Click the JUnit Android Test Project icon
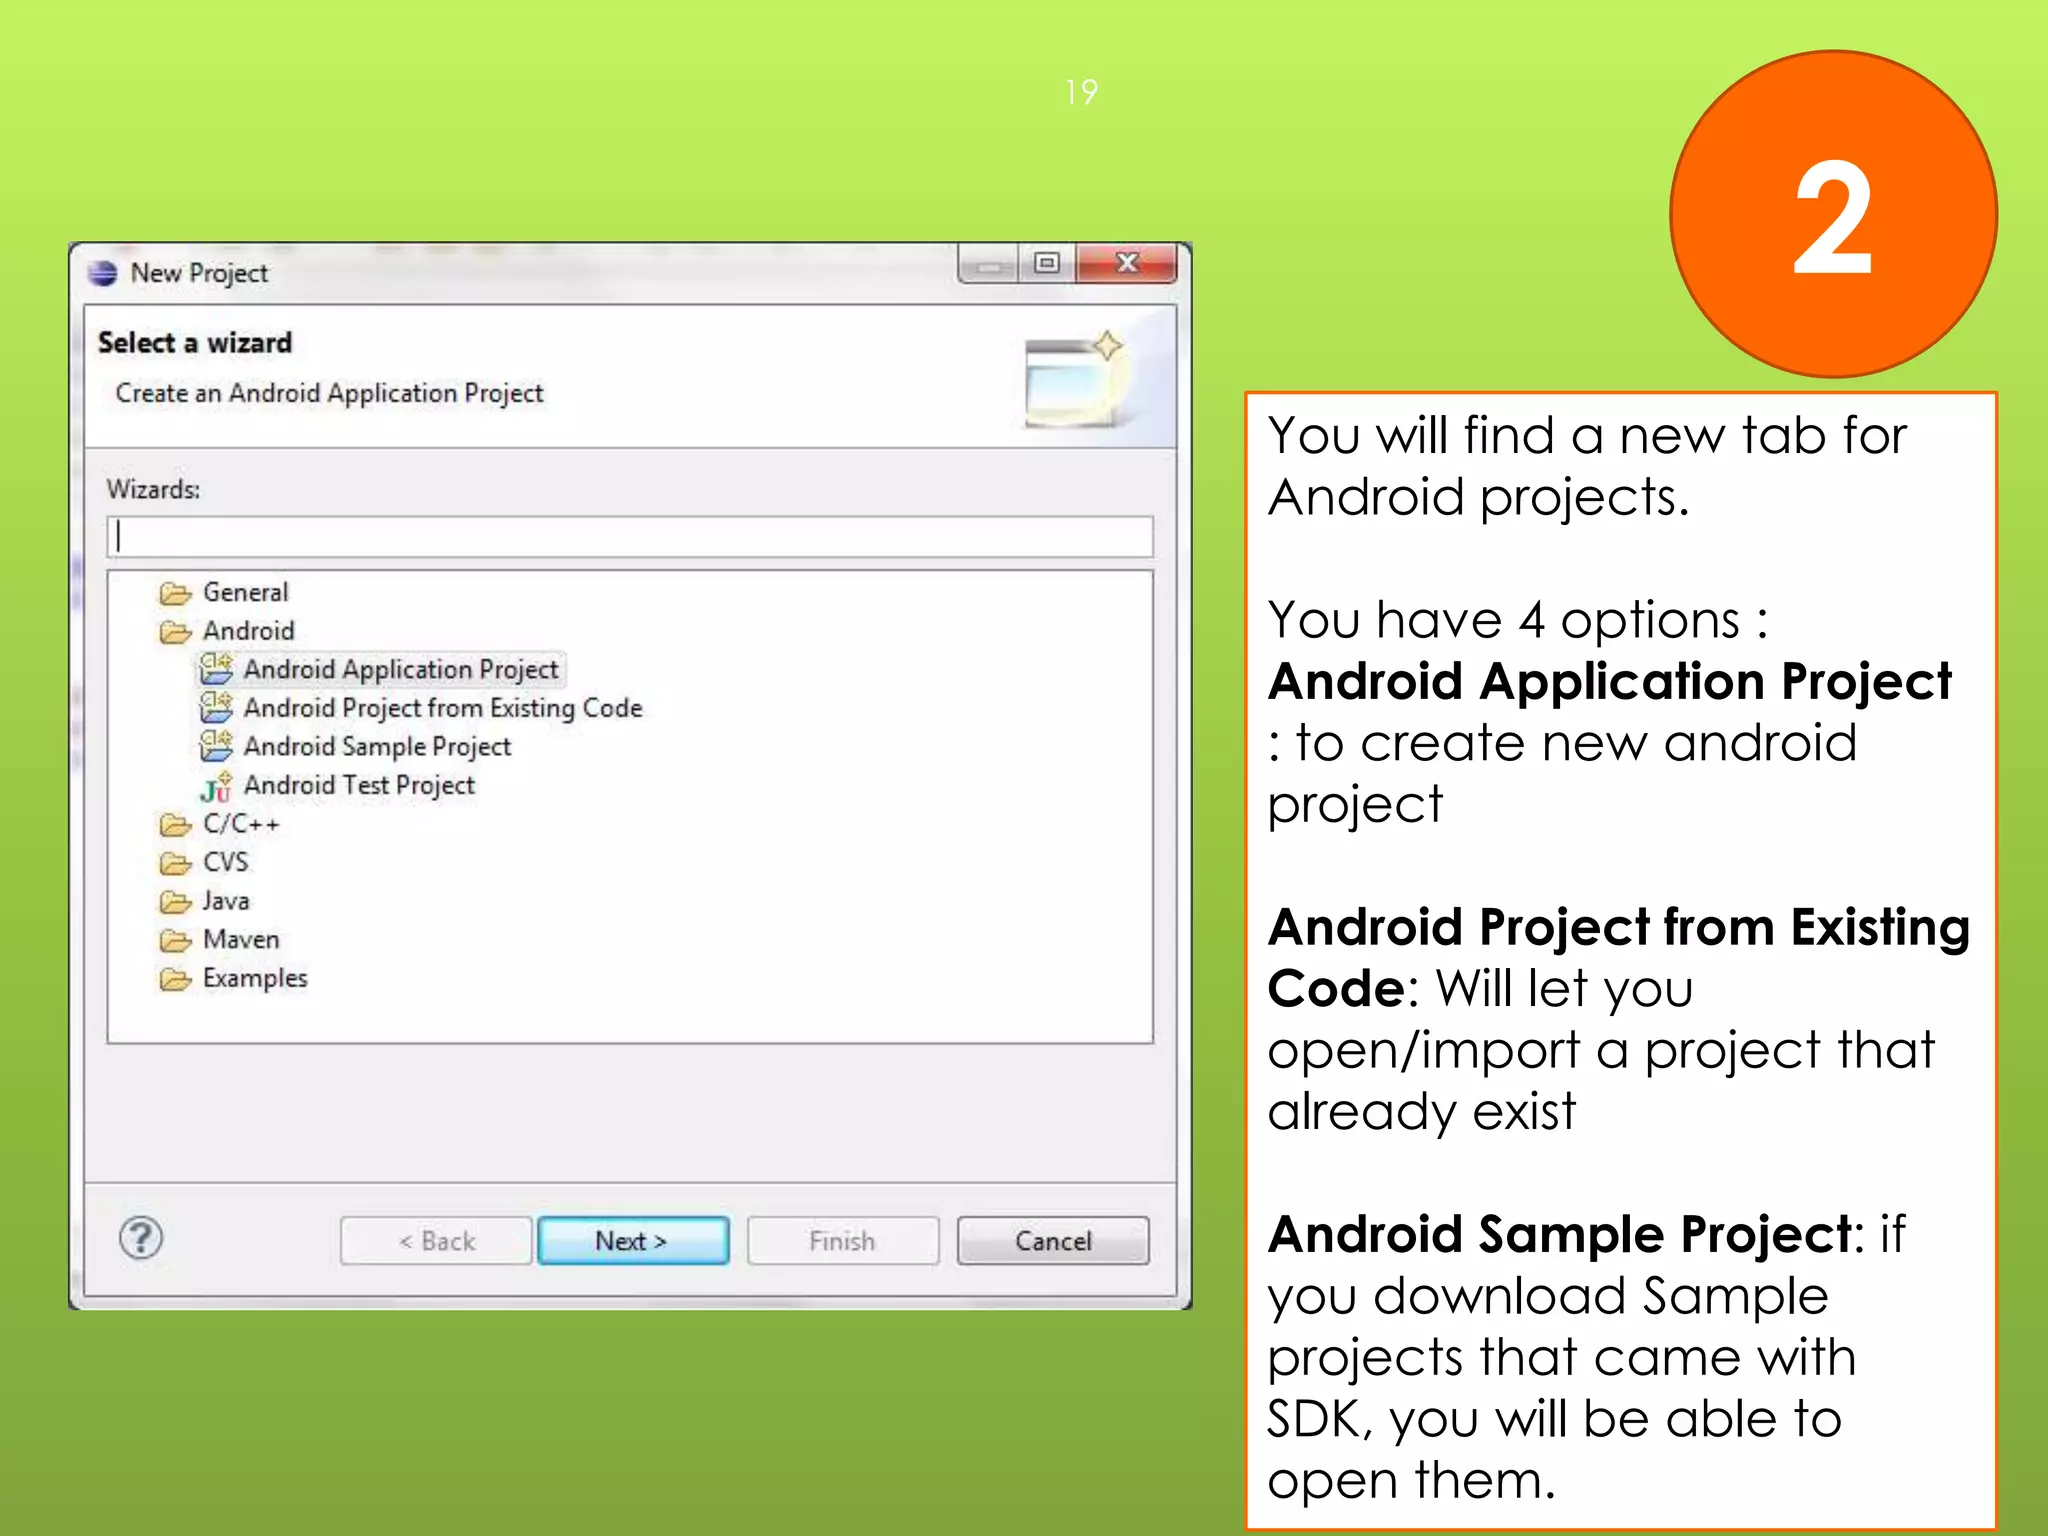 [x=216, y=787]
